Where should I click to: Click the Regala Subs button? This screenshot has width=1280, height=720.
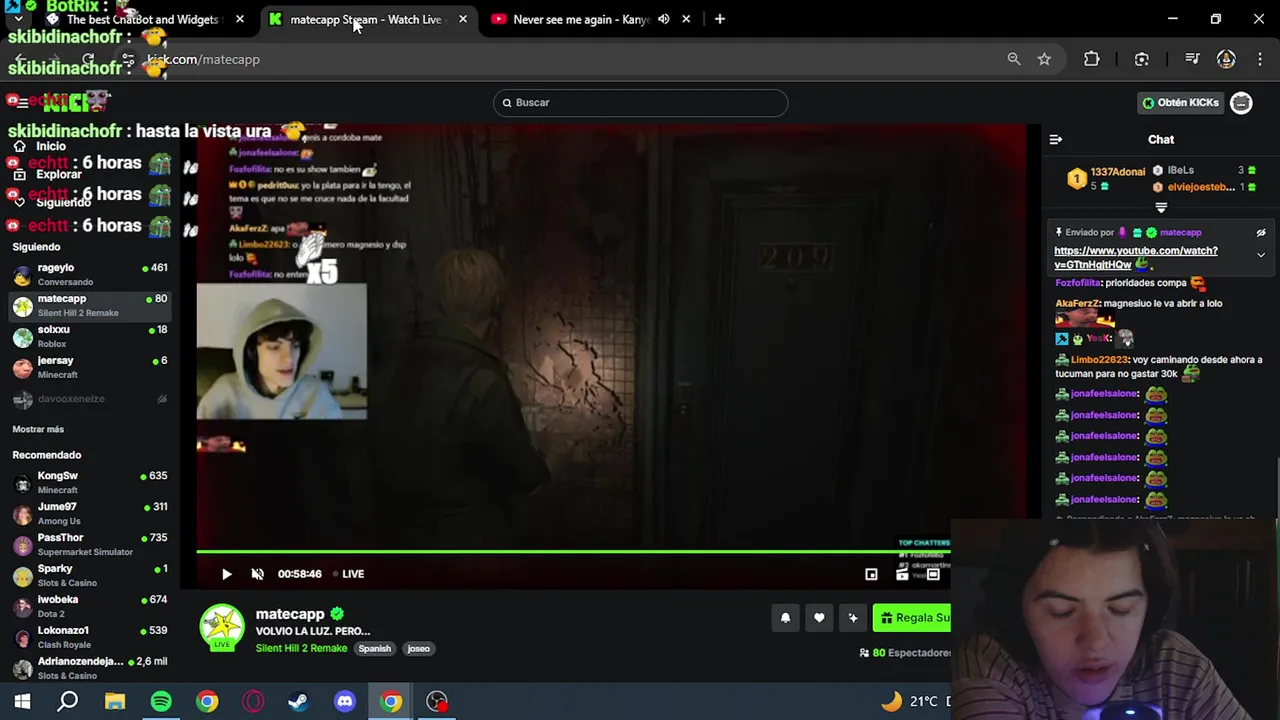point(912,618)
